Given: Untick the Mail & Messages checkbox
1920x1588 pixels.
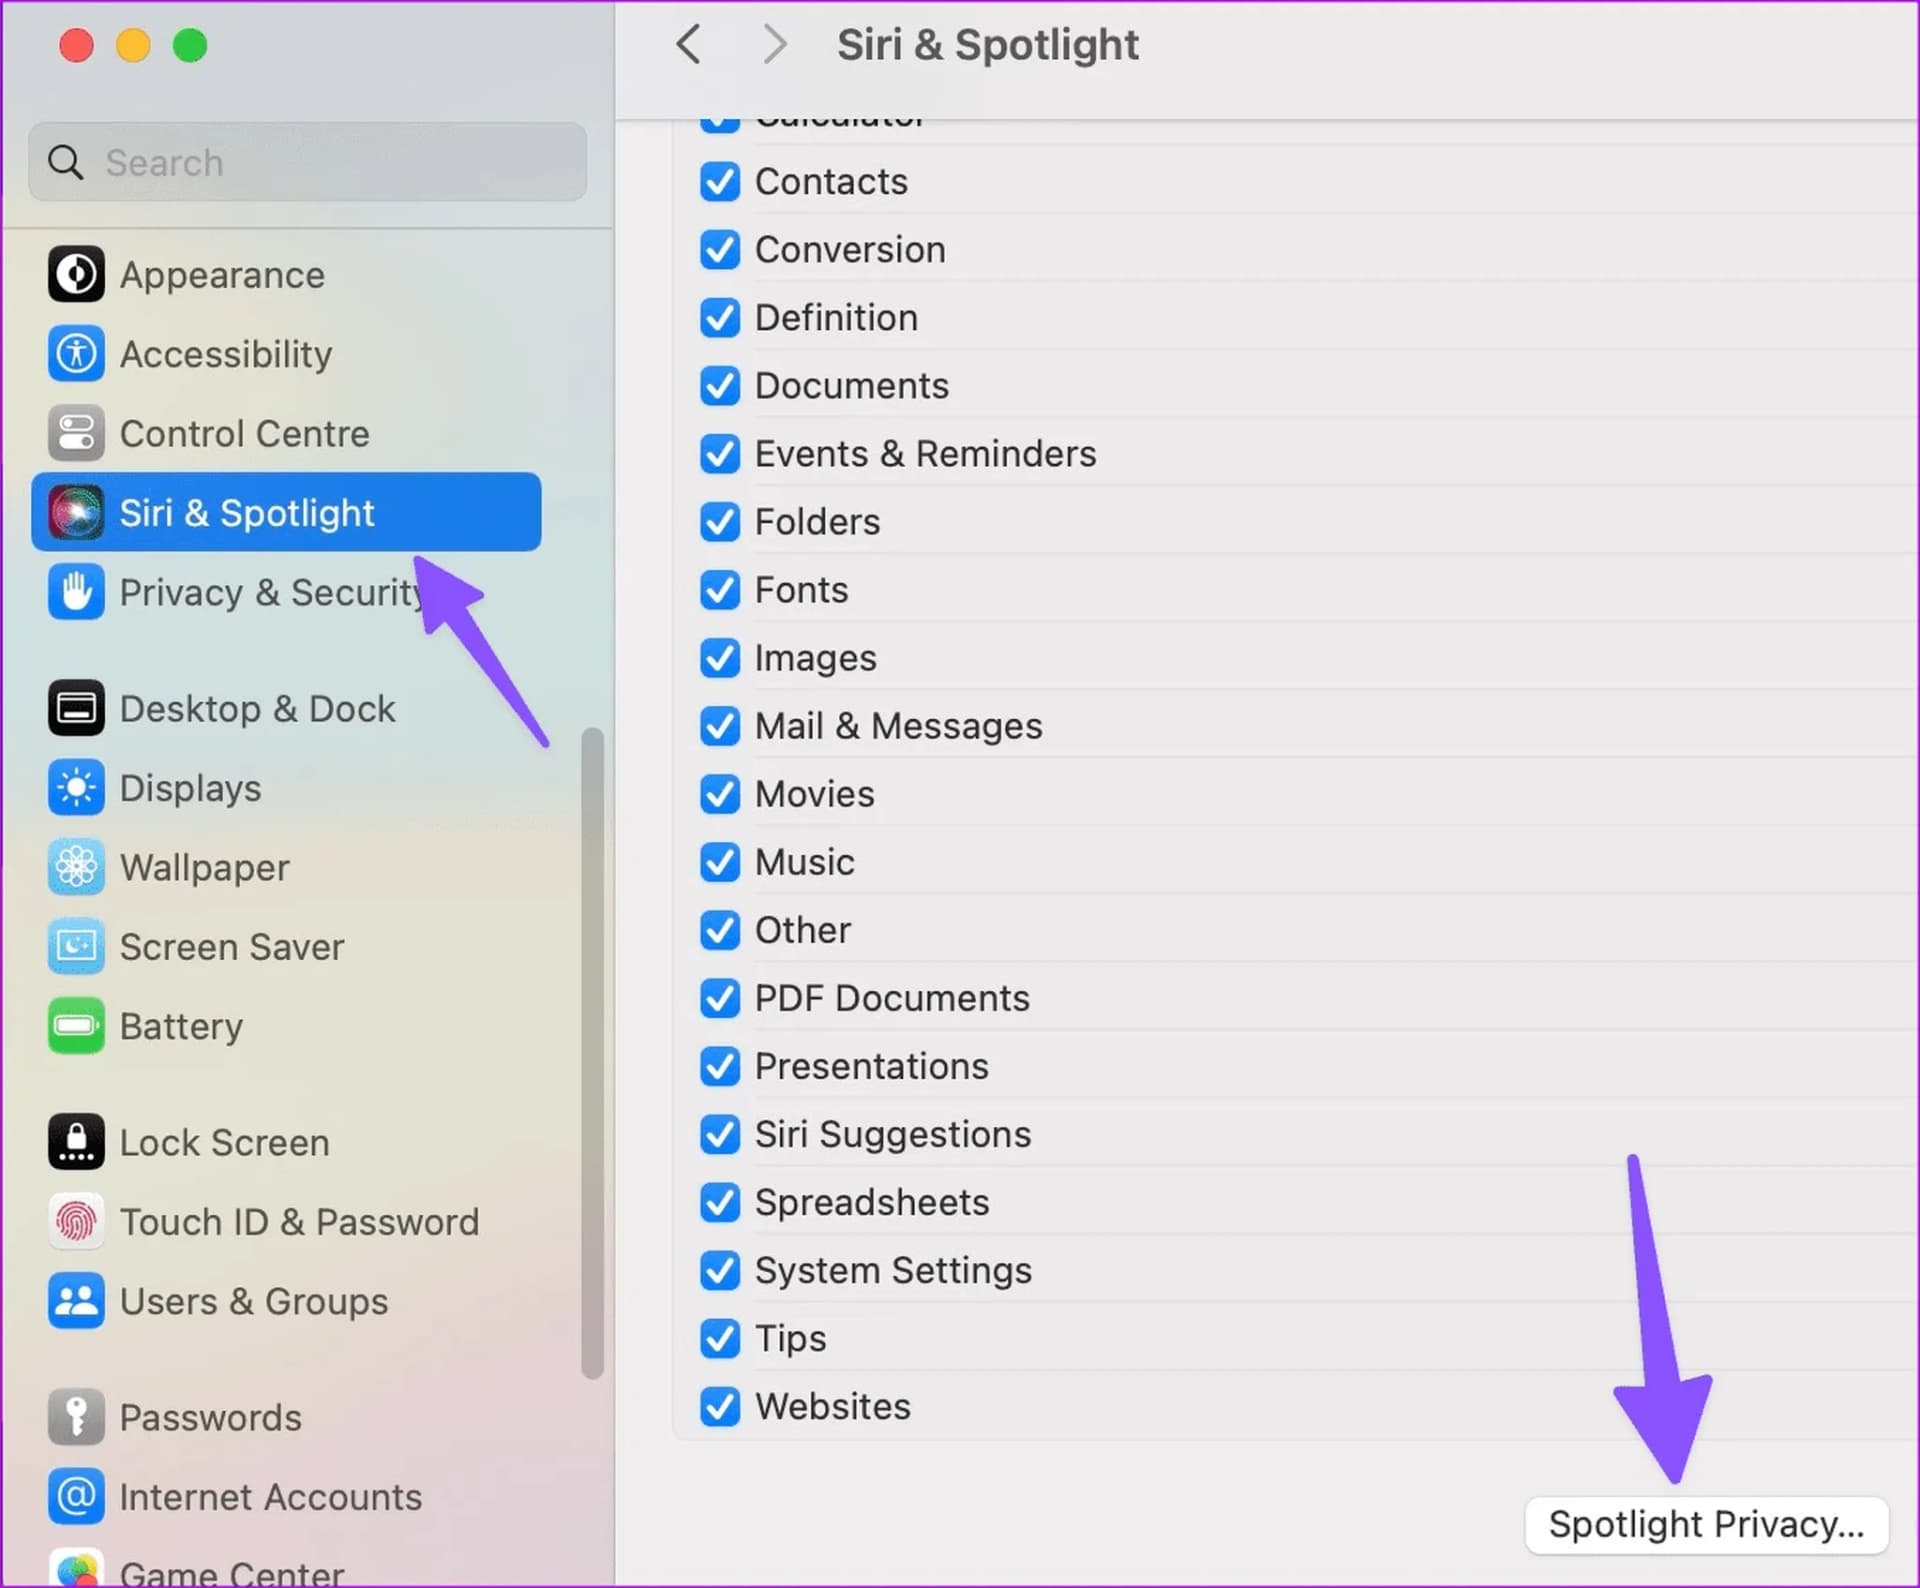Looking at the screenshot, I should click(x=720, y=726).
